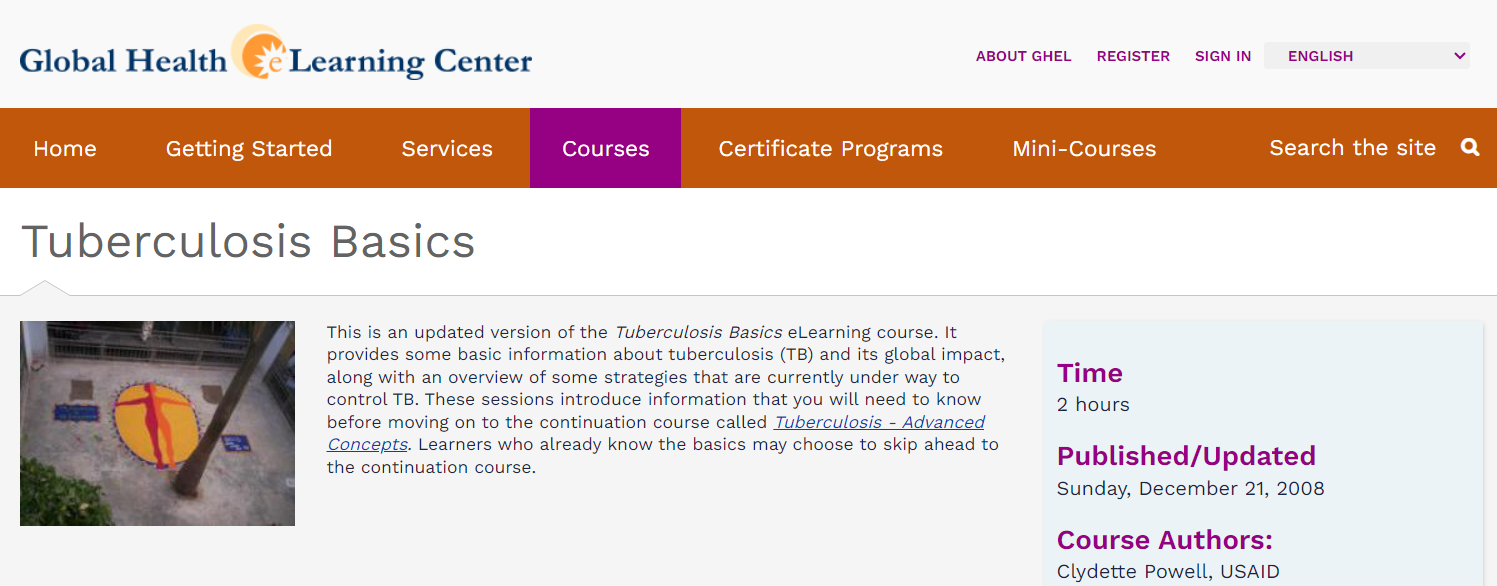This screenshot has width=1497, height=586.
Task: Go to Getting Started section
Action: (249, 149)
